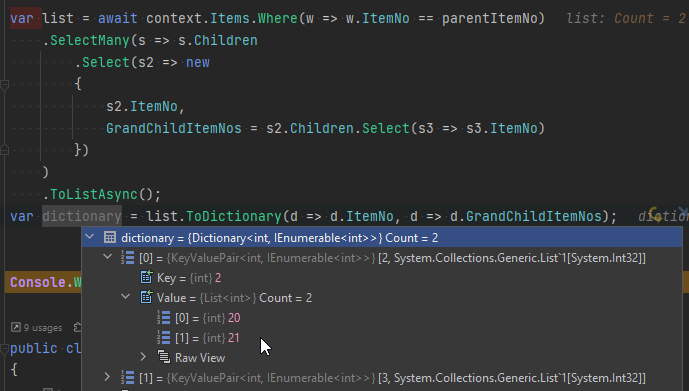Click the [1] KeyValuePair list icon
Image resolution: width=689 pixels, height=391 pixels.
point(127,377)
